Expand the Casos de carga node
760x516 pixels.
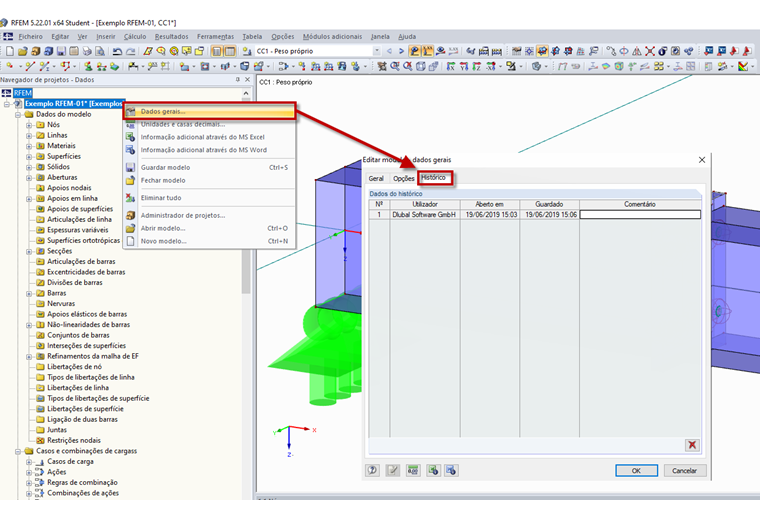(29, 462)
